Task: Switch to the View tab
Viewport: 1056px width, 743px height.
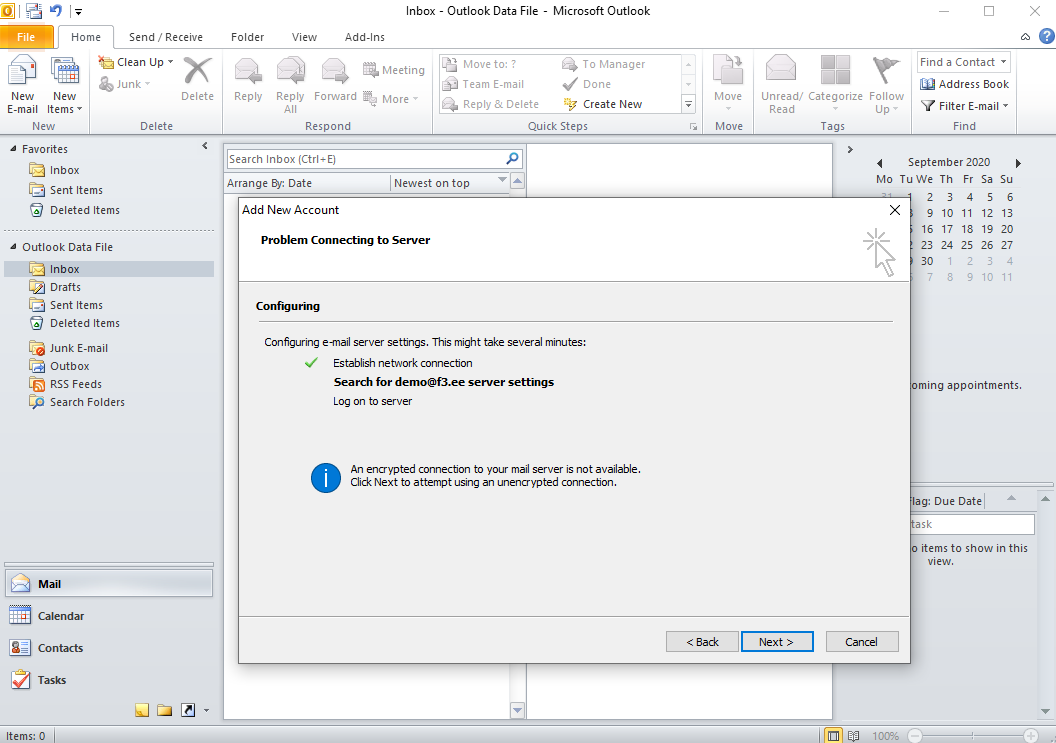Action: (304, 37)
